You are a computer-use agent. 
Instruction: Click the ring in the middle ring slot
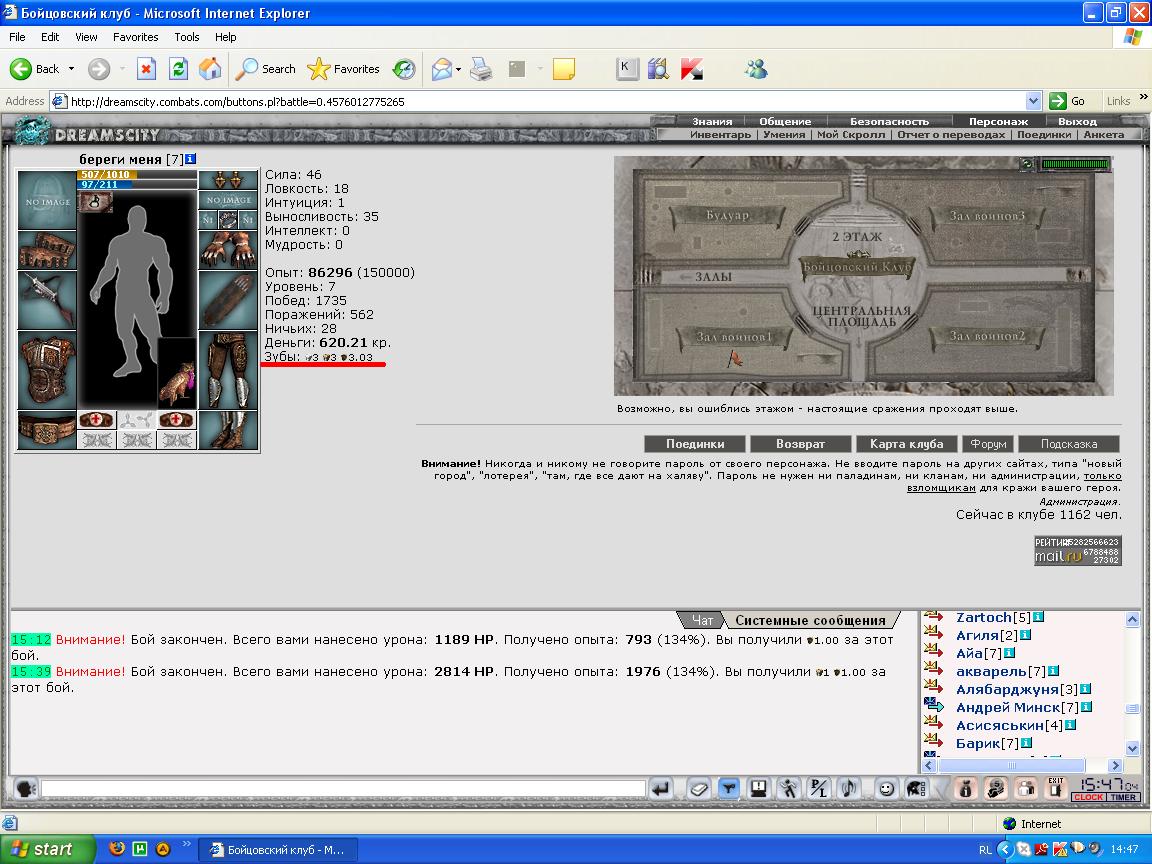point(228,220)
